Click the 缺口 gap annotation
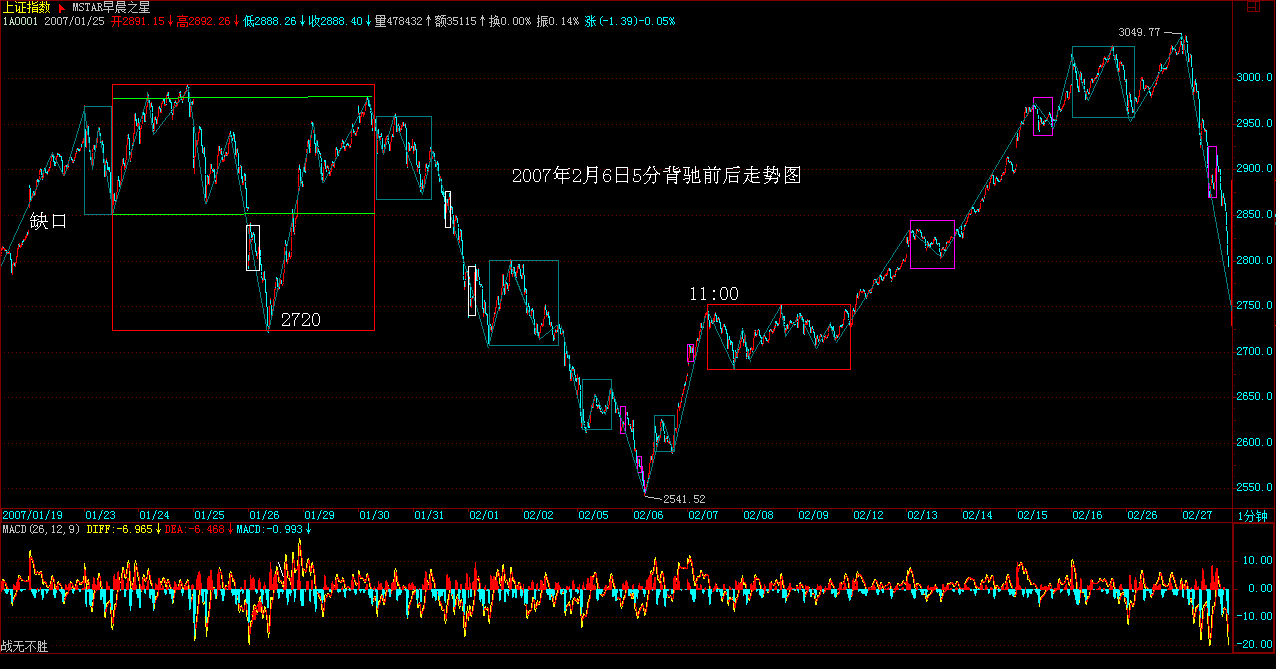 pyautogui.click(x=48, y=221)
